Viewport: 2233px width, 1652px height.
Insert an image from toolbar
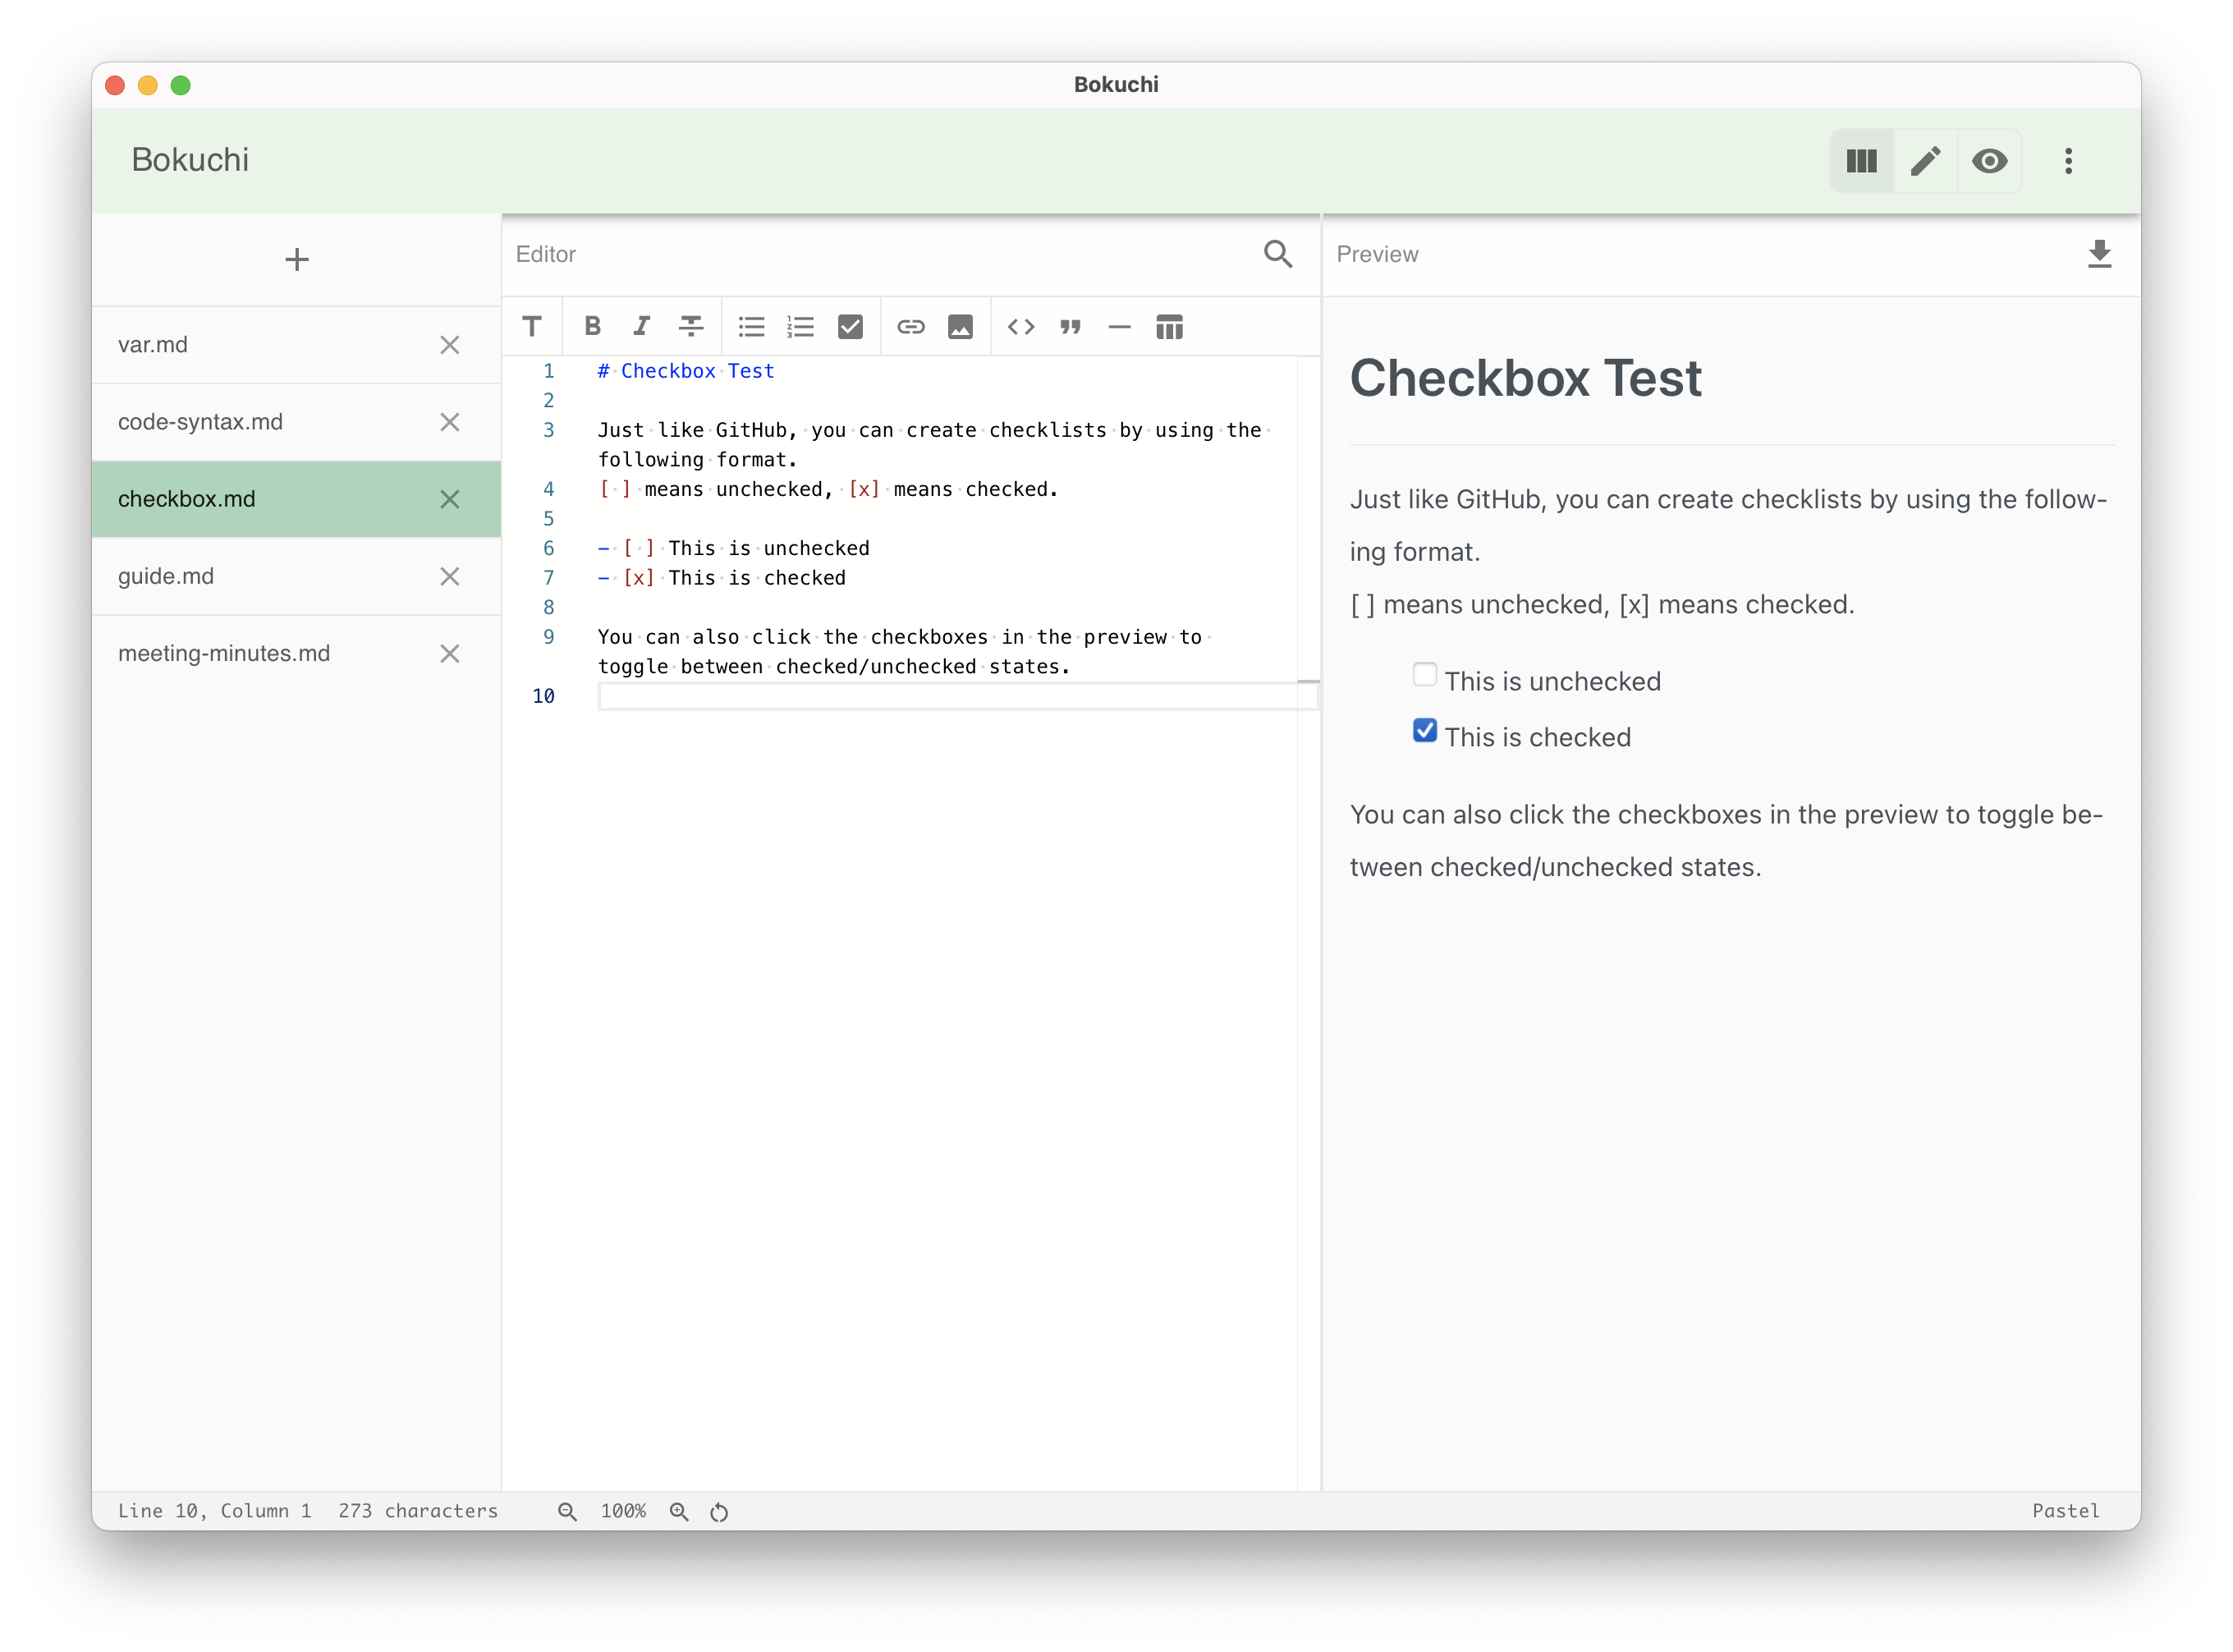(x=960, y=326)
